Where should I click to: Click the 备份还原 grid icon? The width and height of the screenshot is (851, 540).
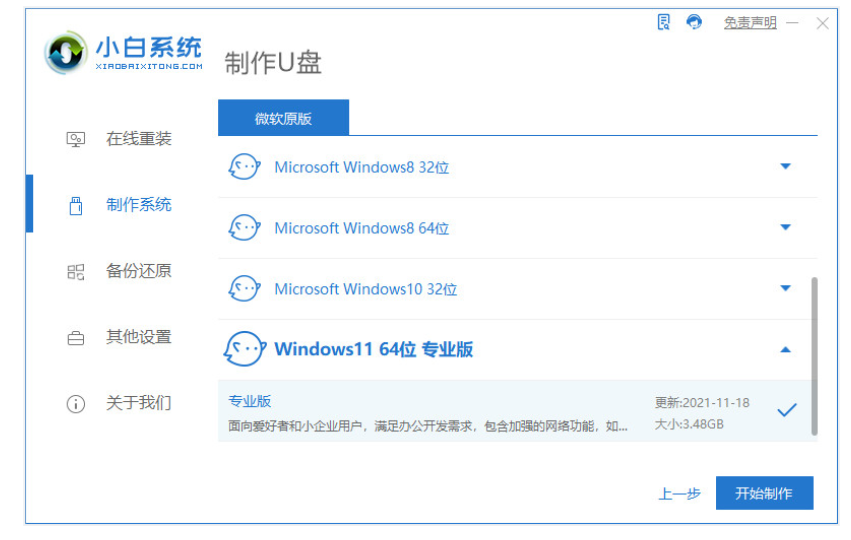(76, 271)
